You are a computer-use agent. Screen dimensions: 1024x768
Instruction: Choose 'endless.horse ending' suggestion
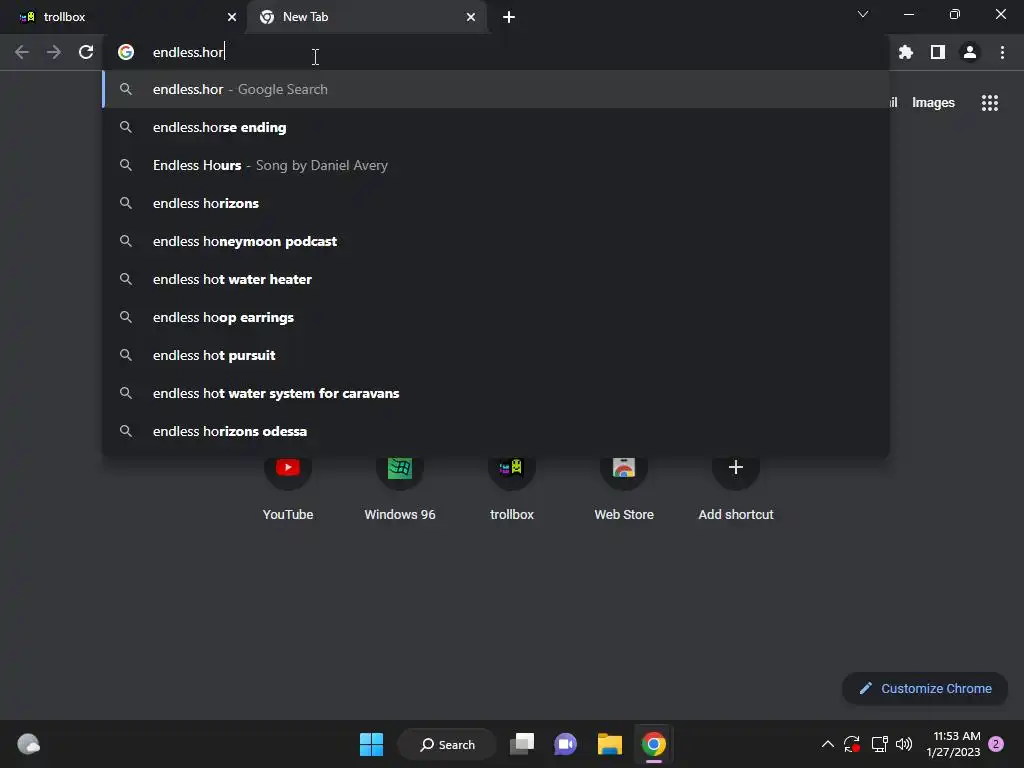496,127
